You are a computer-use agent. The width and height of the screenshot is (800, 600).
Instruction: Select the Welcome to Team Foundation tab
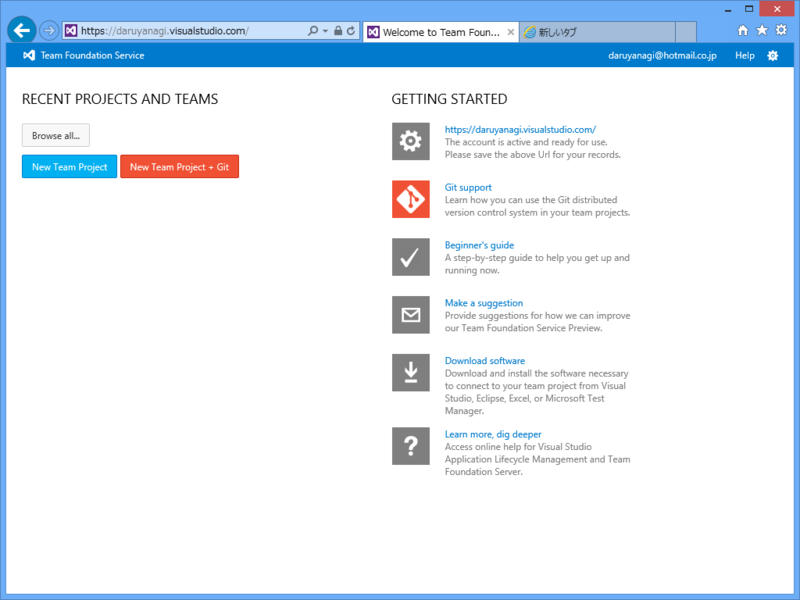coord(441,32)
